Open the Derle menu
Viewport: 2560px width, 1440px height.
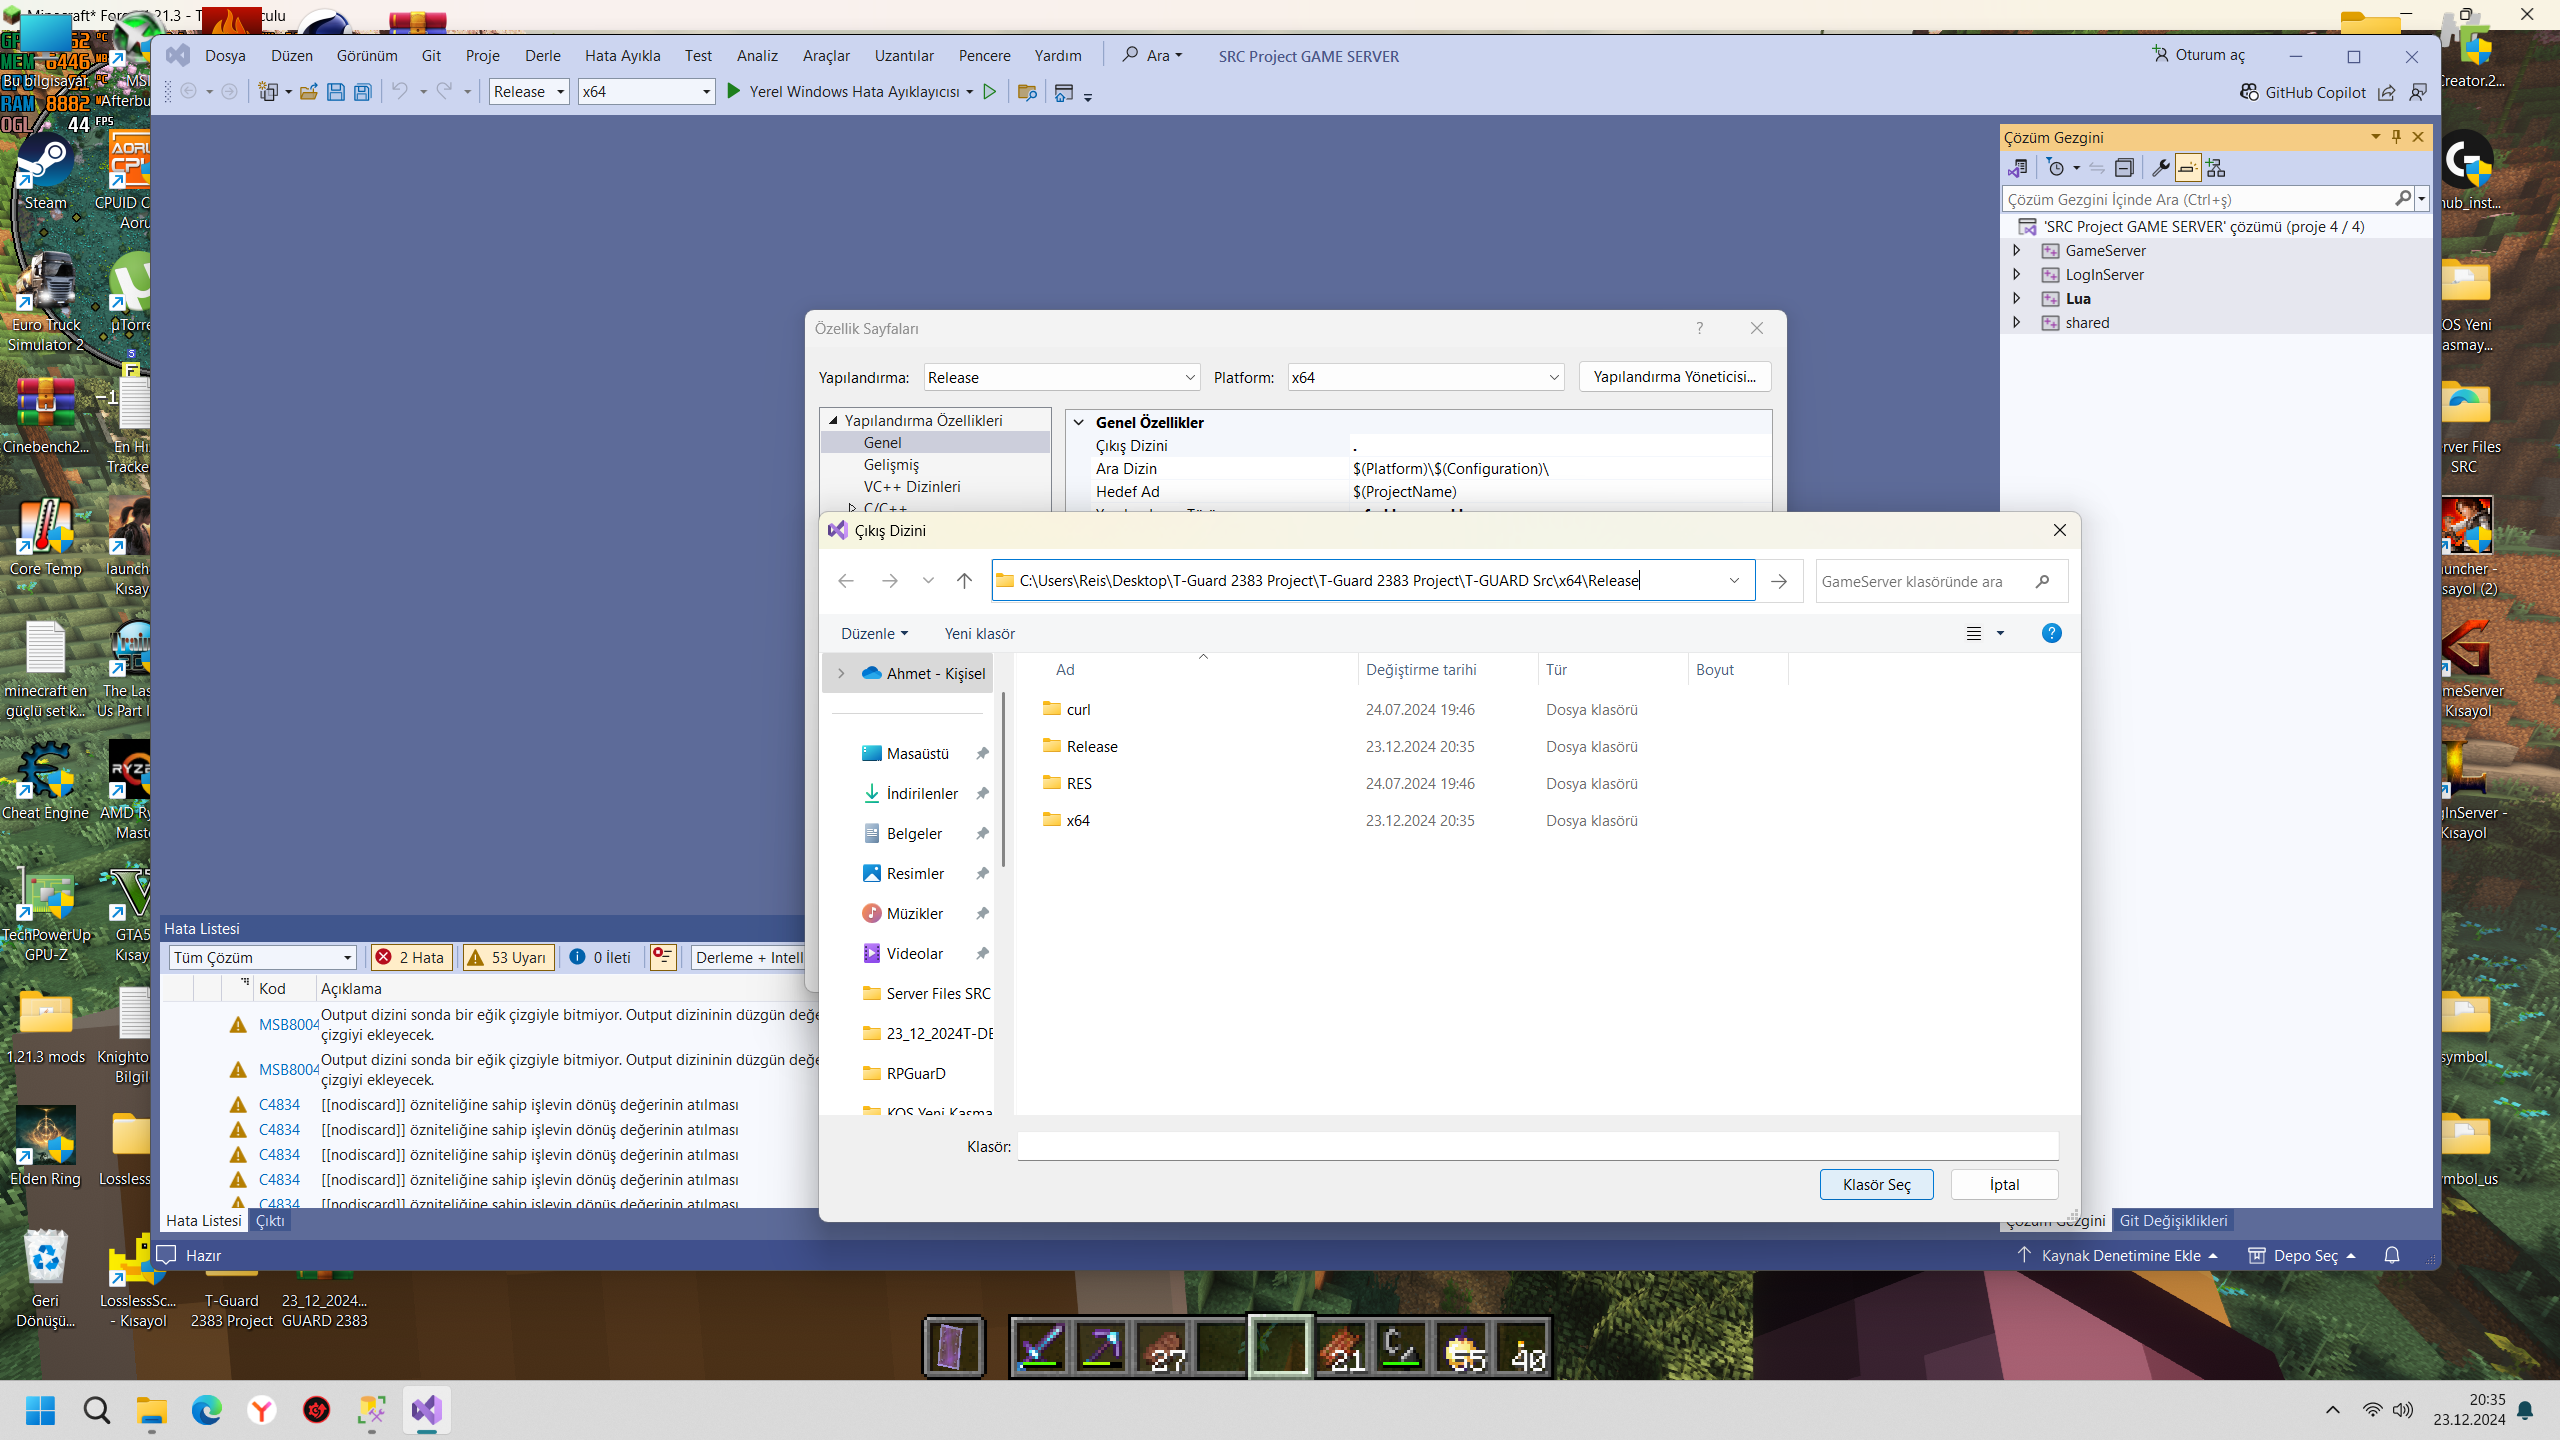542,56
